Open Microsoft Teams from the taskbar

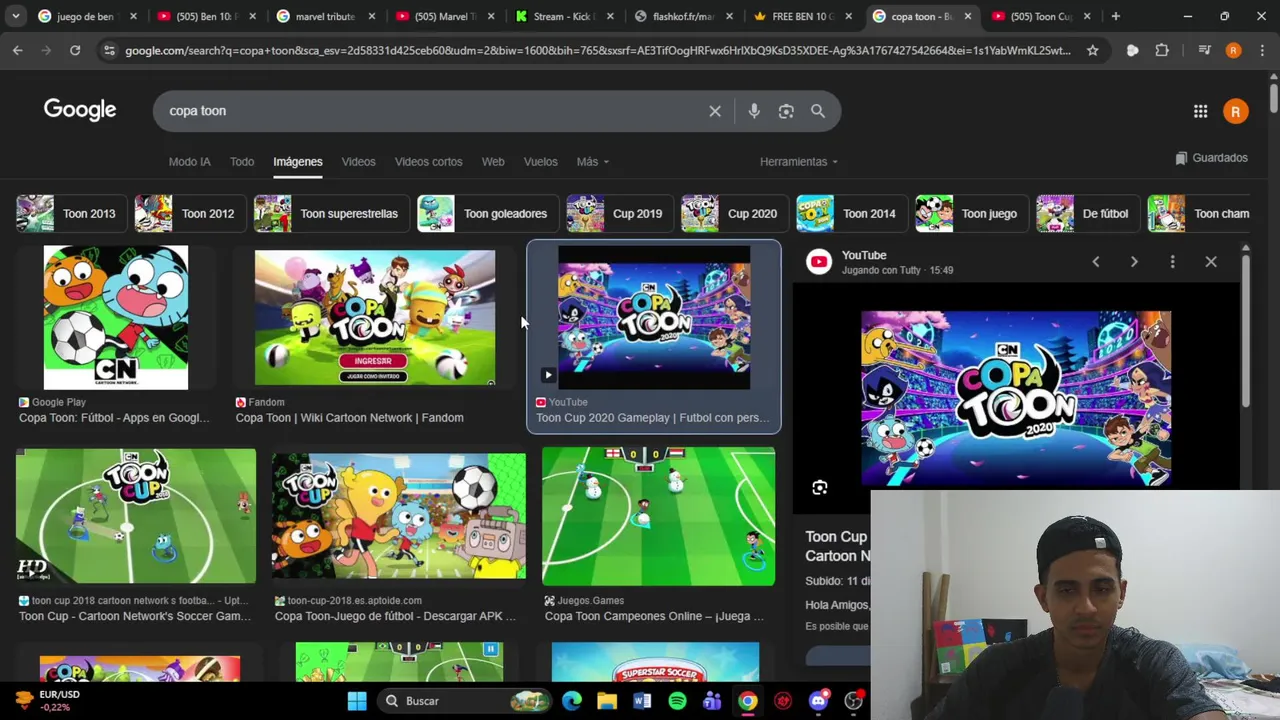click(x=712, y=701)
